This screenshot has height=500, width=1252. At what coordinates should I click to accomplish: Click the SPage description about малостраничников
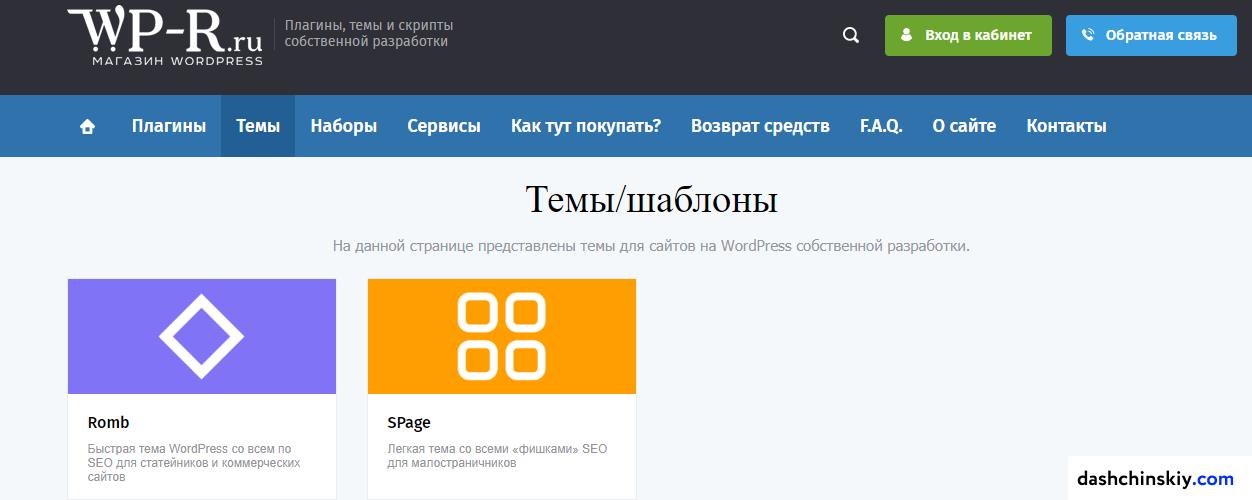tap(497, 456)
